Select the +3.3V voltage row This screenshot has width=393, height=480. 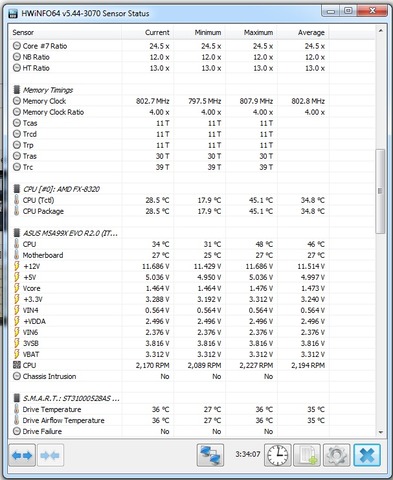(x=192, y=299)
